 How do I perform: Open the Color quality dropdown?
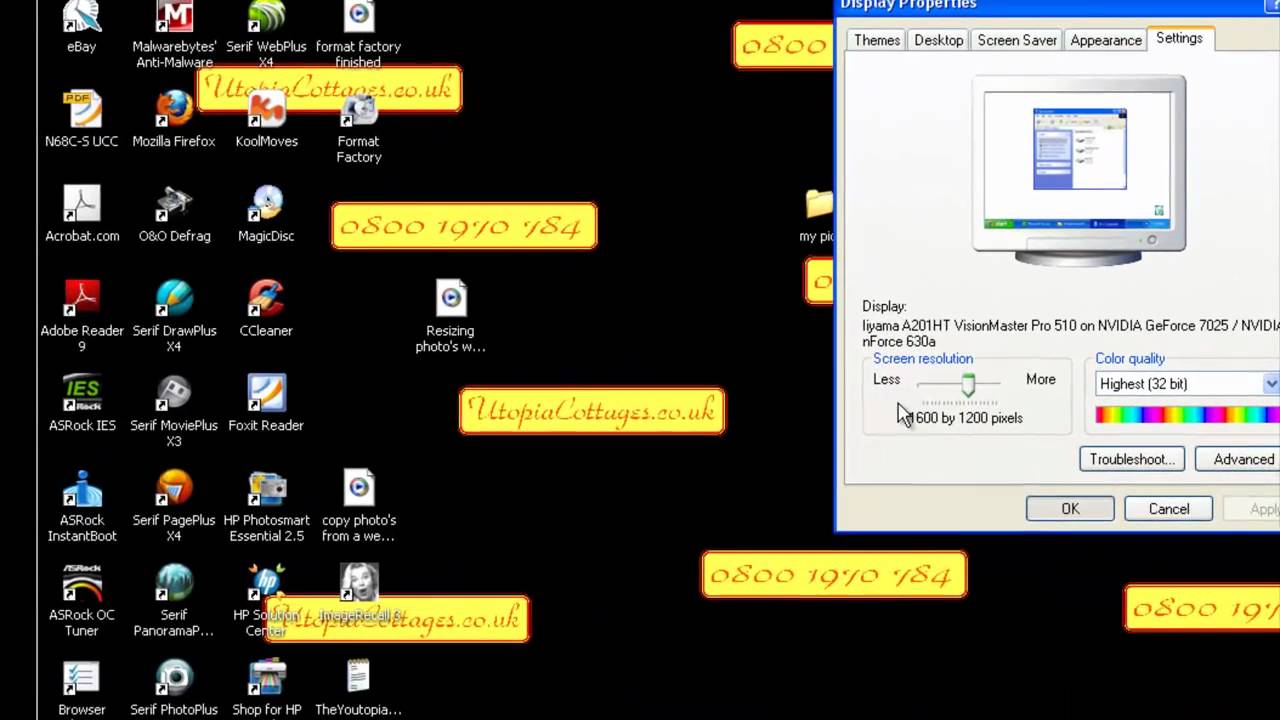tap(1187, 384)
